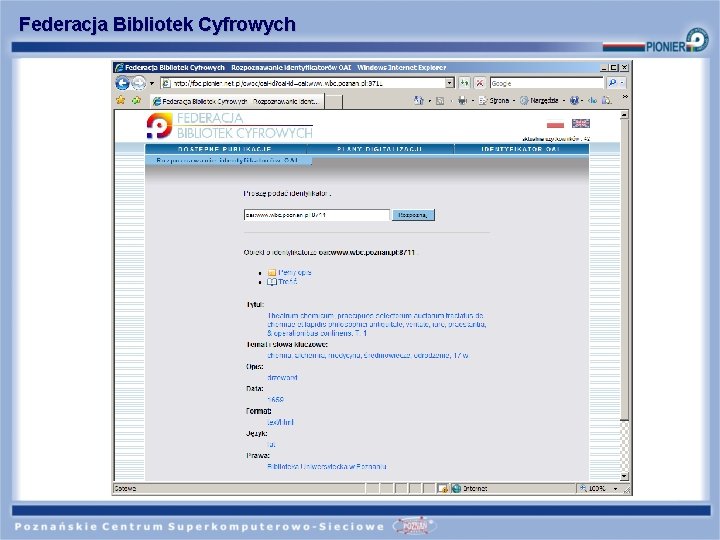Expand the command bar overflow chevron
The width and height of the screenshot is (720, 540).
tap(624, 97)
